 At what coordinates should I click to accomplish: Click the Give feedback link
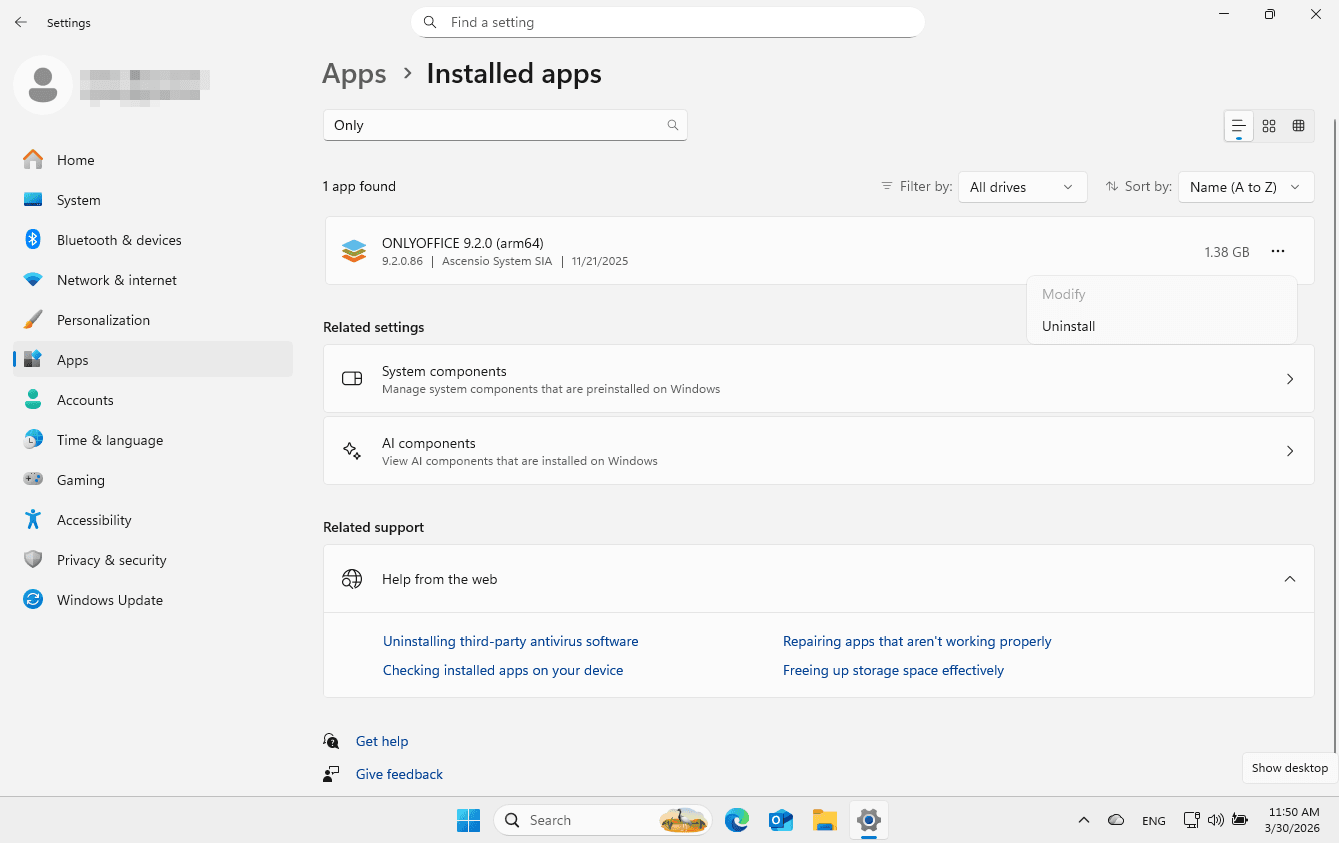399,774
